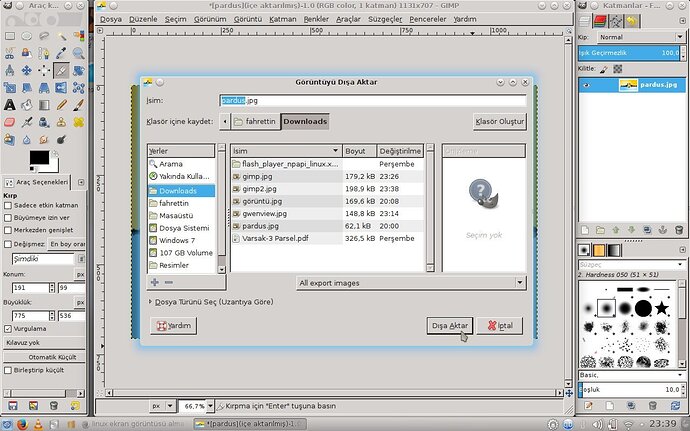This screenshot has height=431, width=690.
Task: Open the brush 'Süzgeç' filter dropdown
Action: [632, 265]
